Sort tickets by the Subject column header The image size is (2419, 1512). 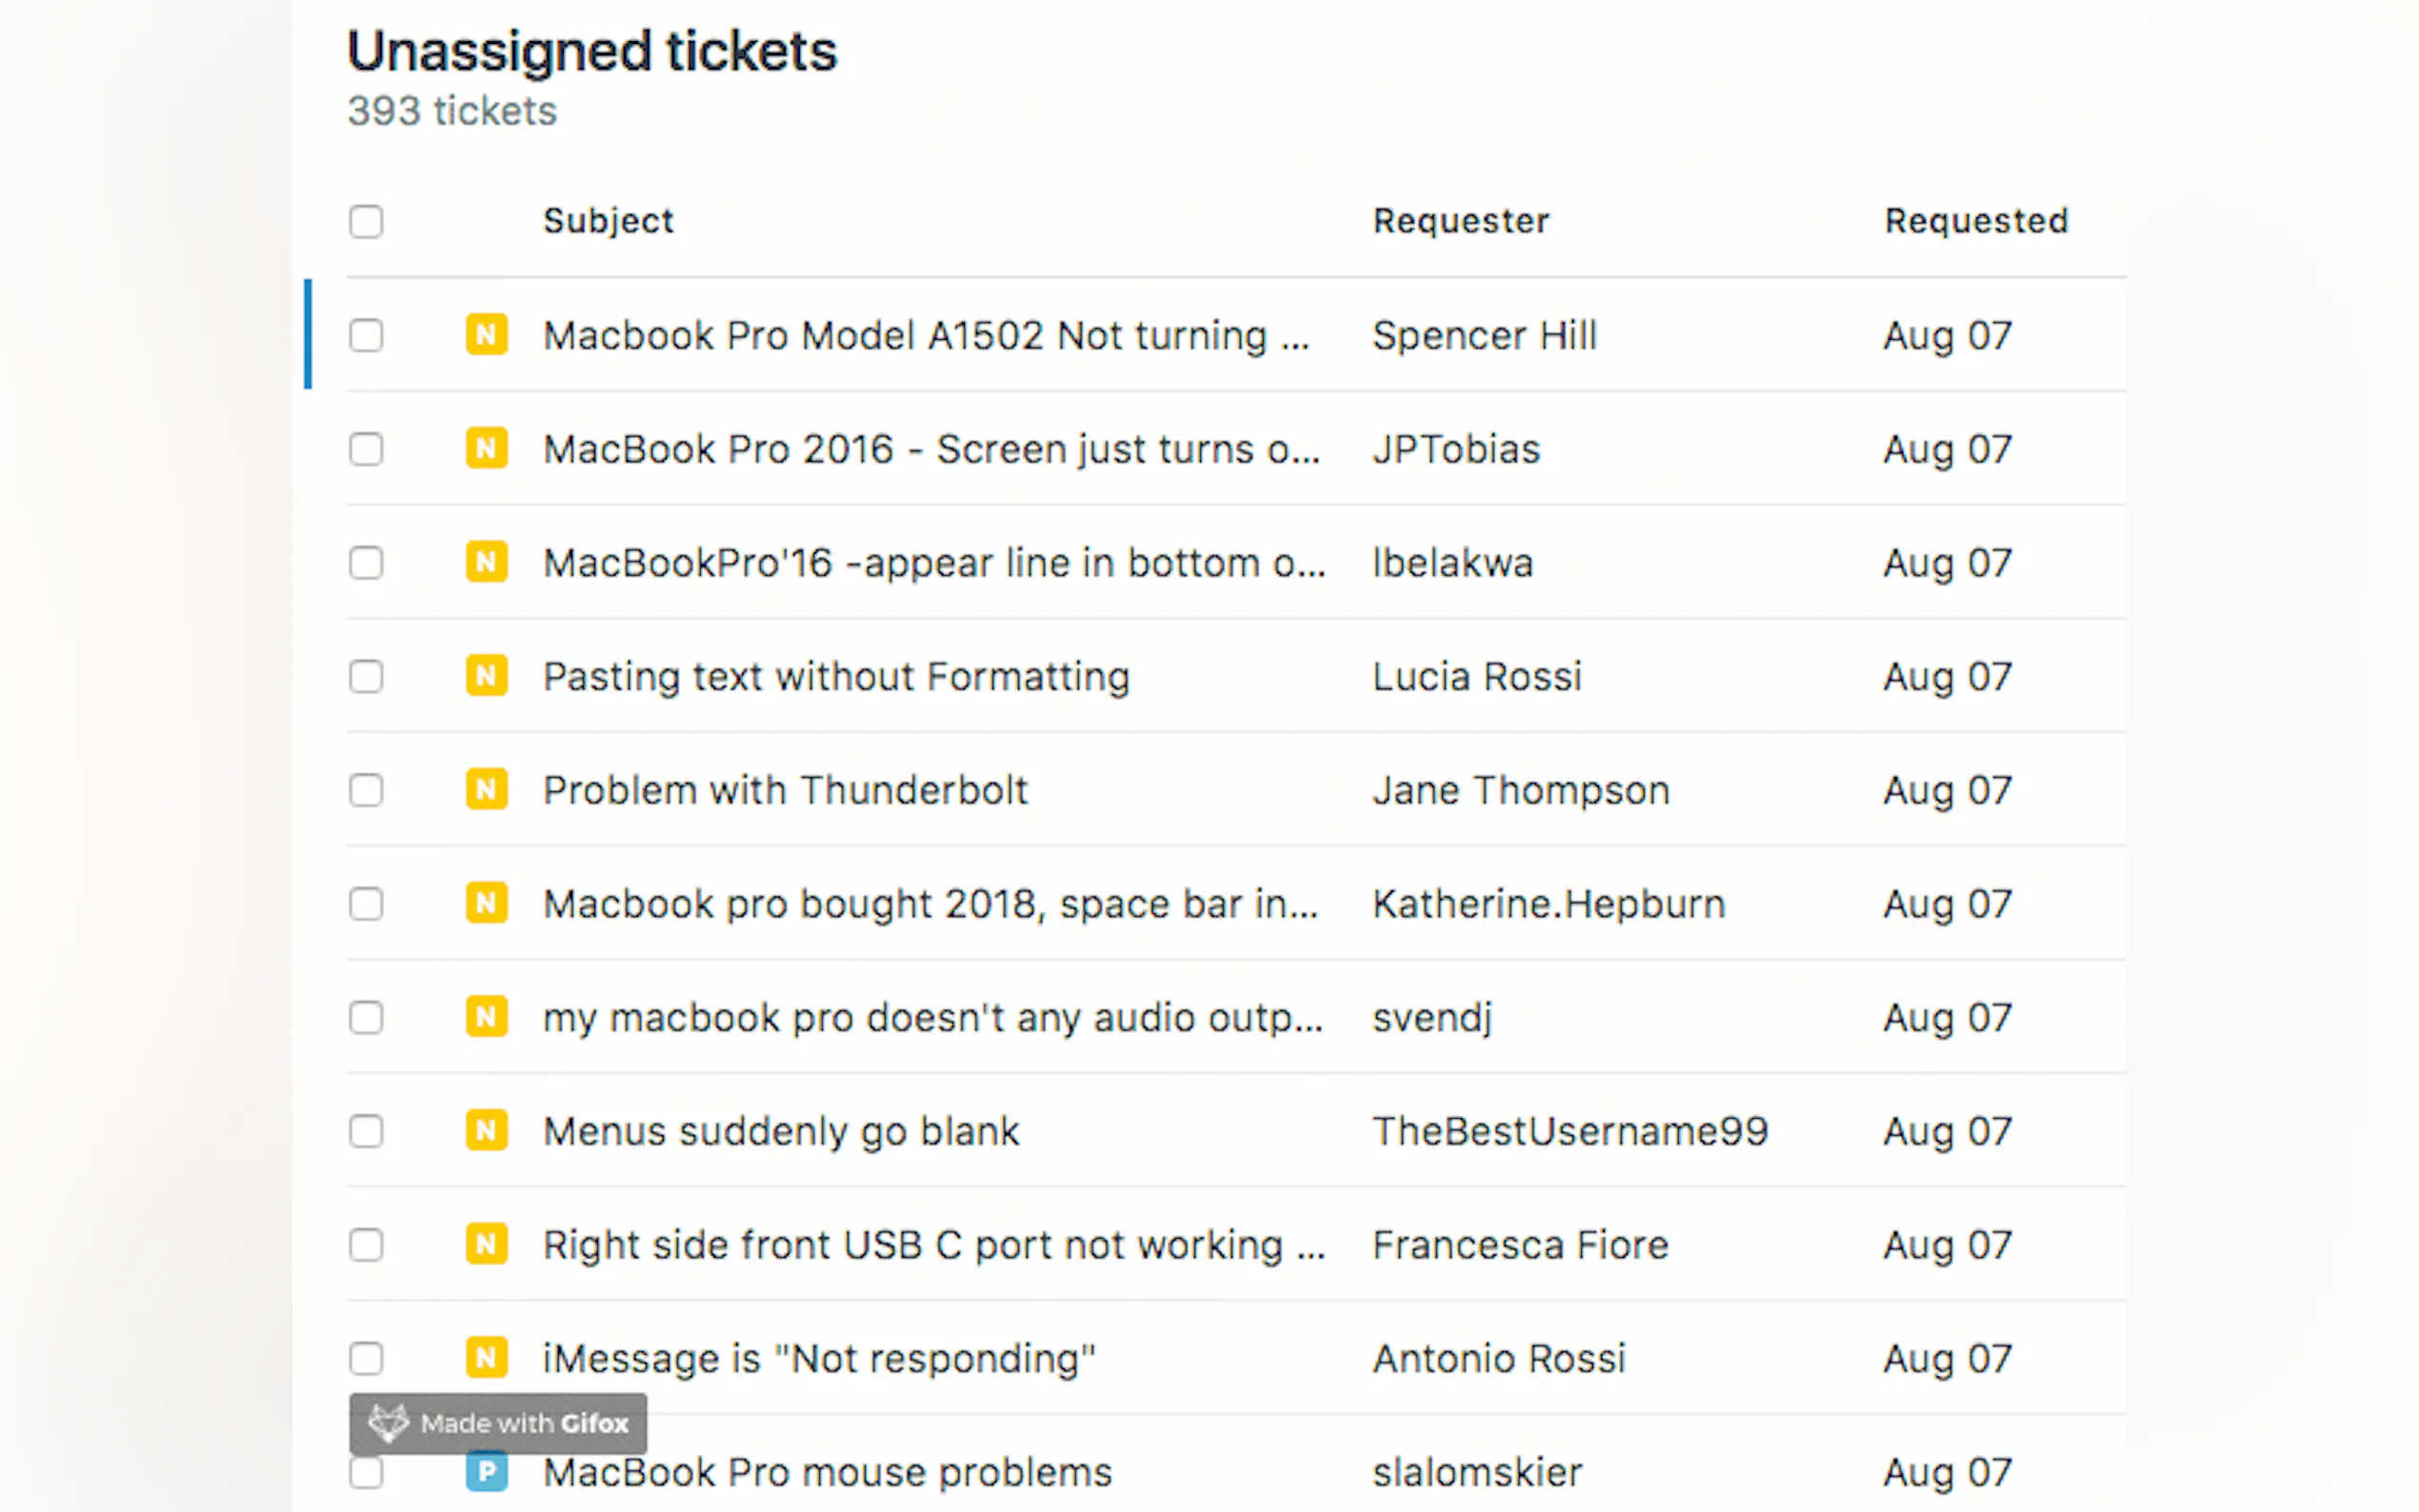tap(608, 221)
